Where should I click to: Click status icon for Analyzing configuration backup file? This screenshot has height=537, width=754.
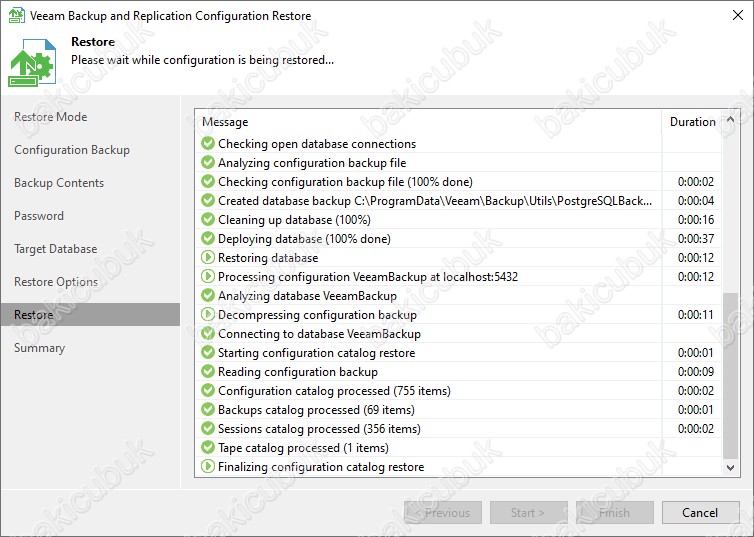(208, 162)
